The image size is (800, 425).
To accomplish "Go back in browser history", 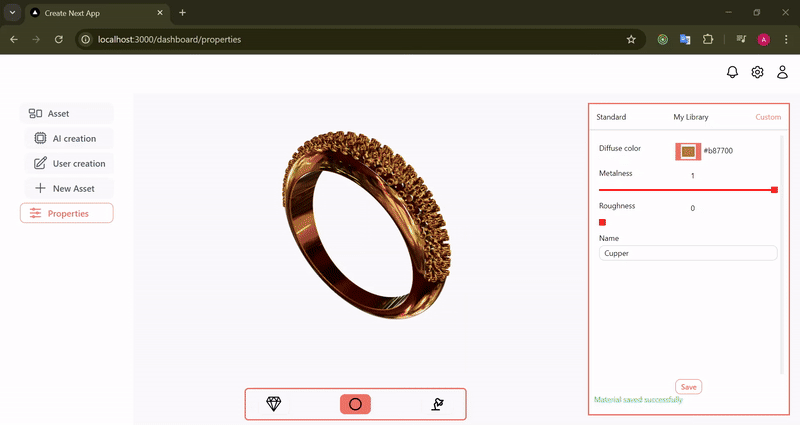I will [14, 39].
